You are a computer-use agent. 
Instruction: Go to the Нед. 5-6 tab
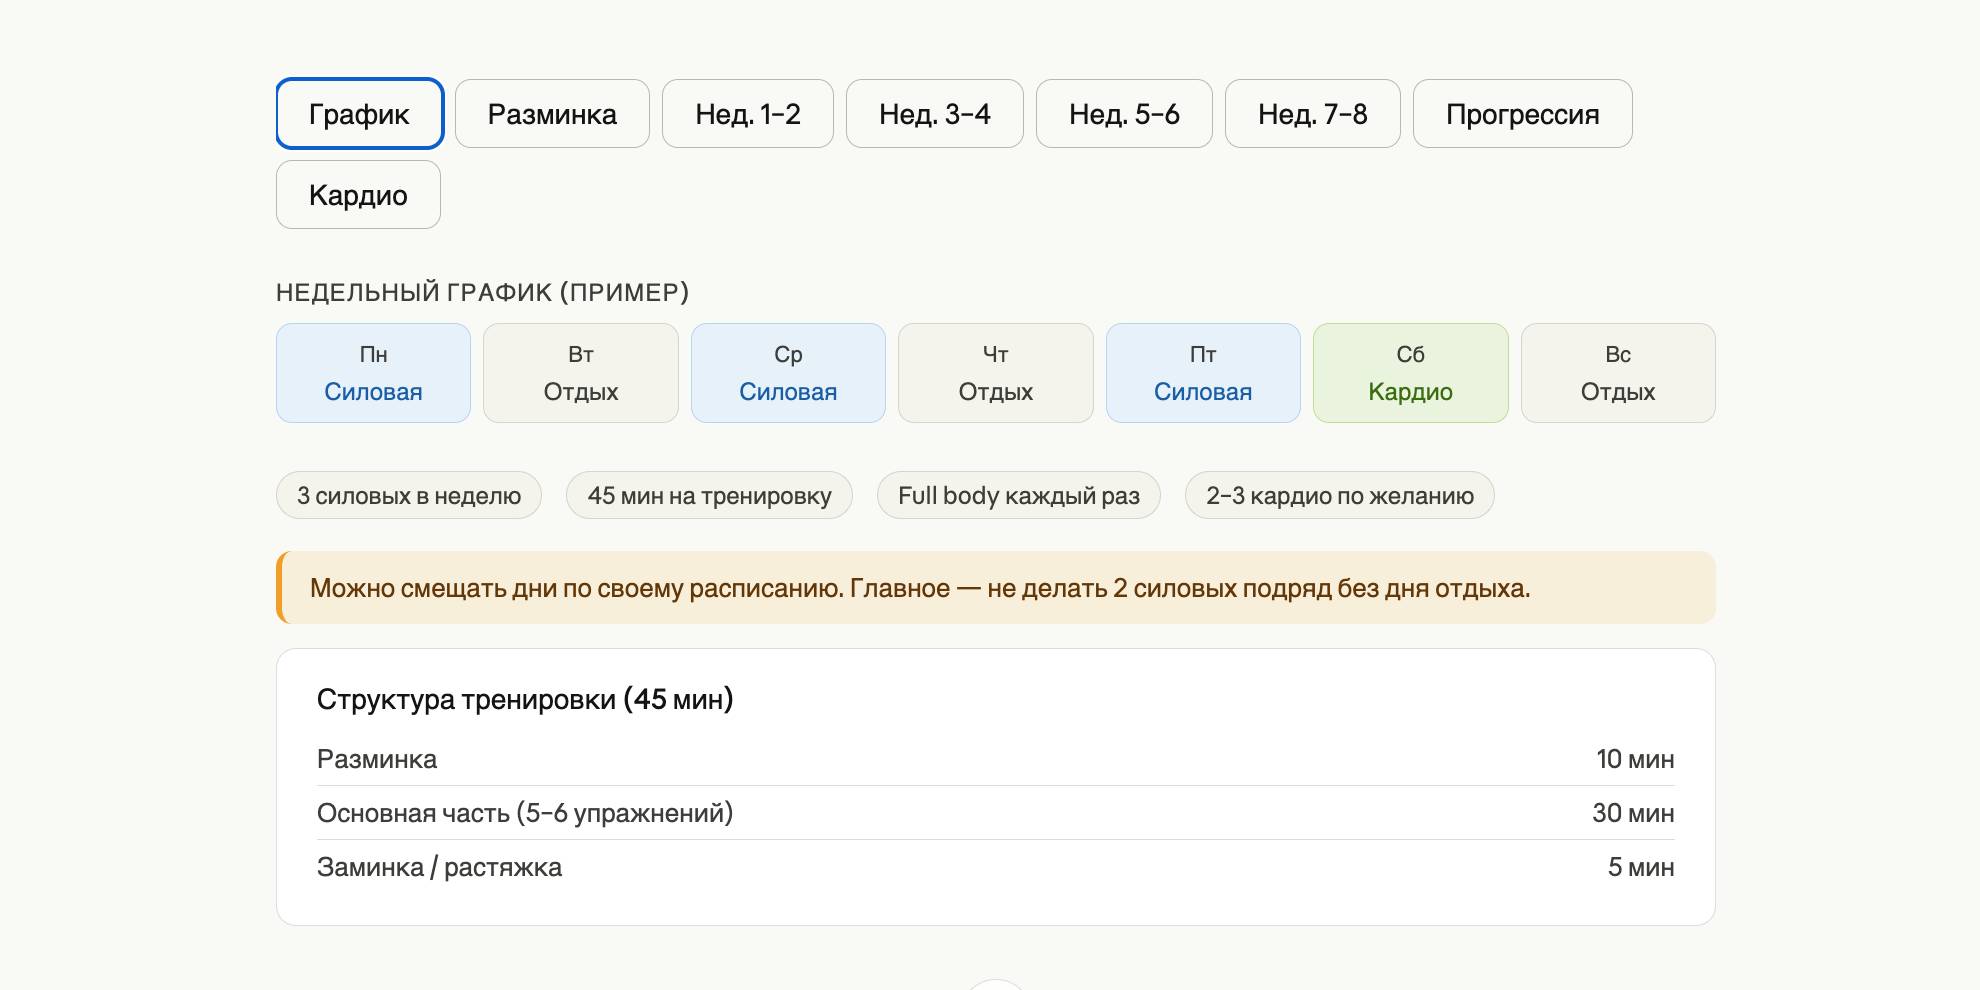(x=1124, y=114)
